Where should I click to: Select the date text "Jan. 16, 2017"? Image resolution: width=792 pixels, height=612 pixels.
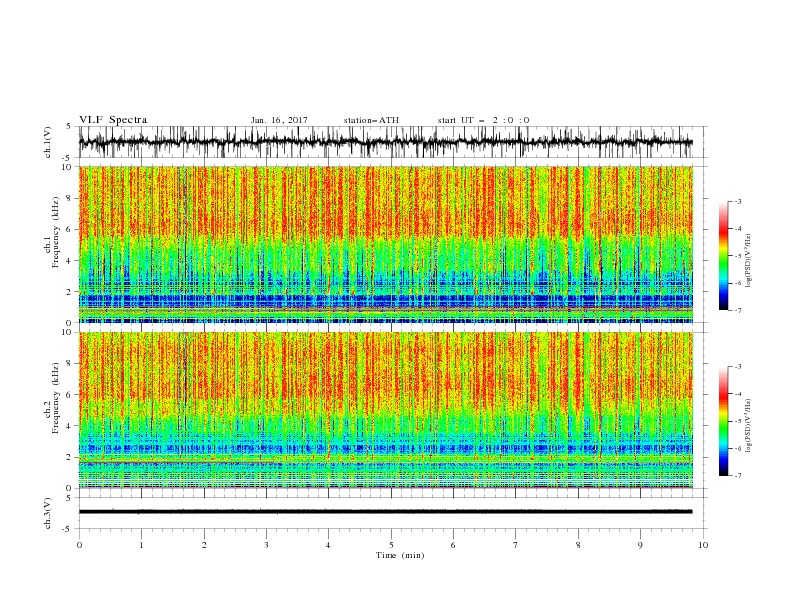(x=279, y=120)
